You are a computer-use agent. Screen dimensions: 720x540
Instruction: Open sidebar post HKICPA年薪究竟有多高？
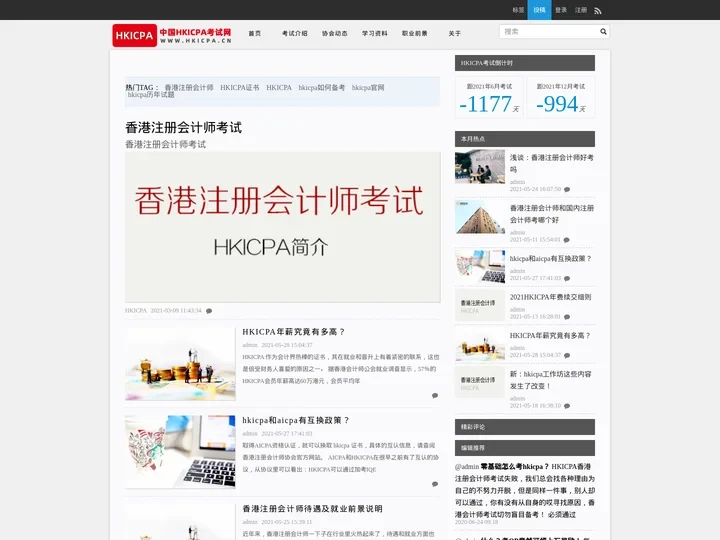pos(550,336)
